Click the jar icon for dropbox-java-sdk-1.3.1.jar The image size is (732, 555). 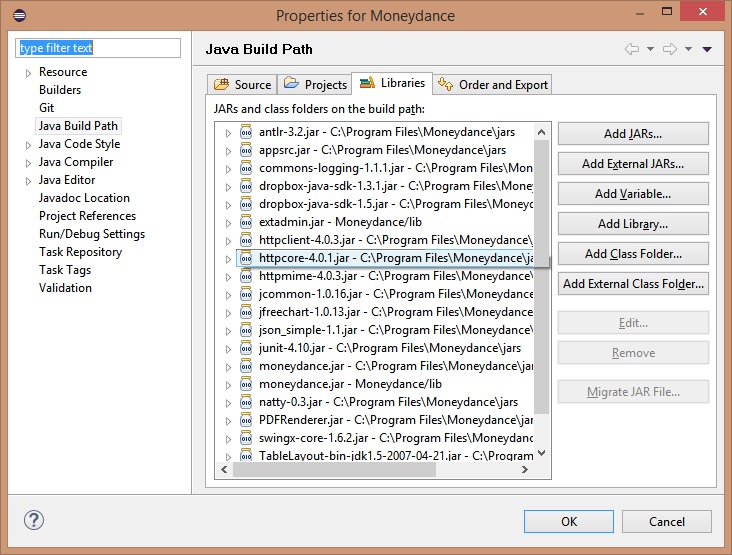pos(246,186)
